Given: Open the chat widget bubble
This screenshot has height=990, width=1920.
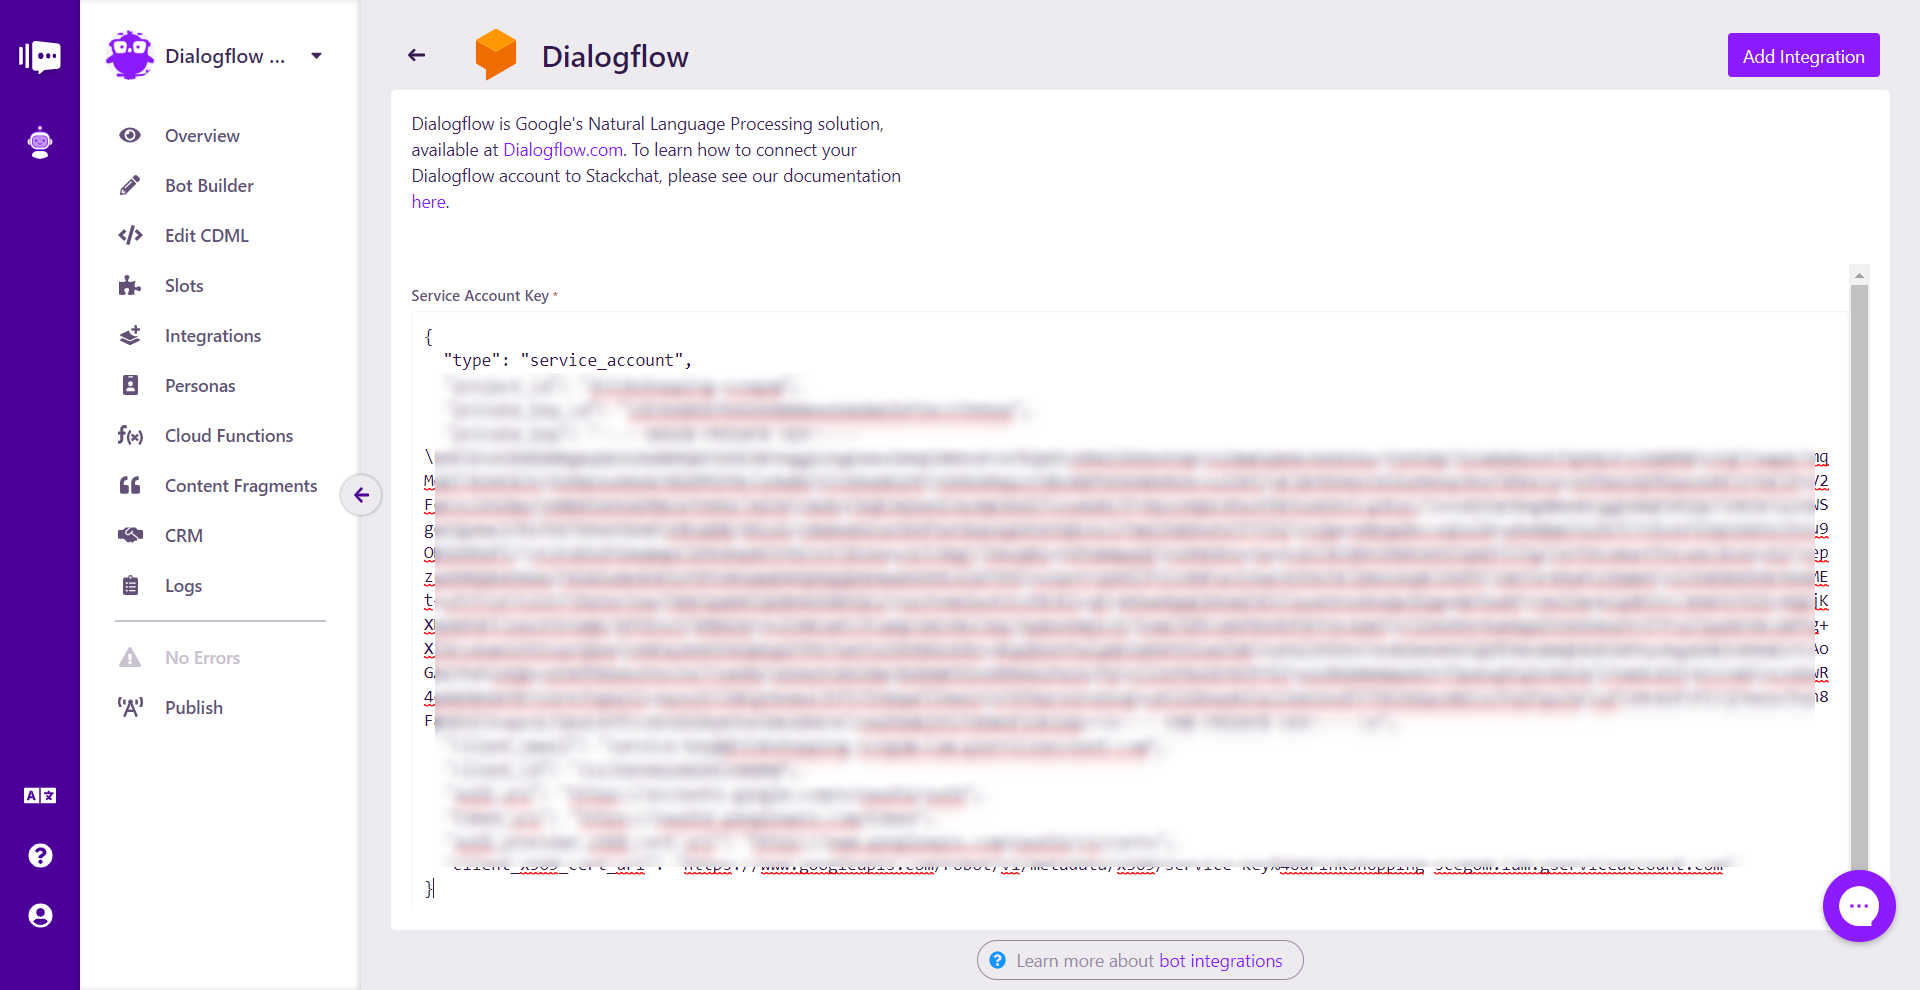Looking at the screenshot, I should (1859, 906).
